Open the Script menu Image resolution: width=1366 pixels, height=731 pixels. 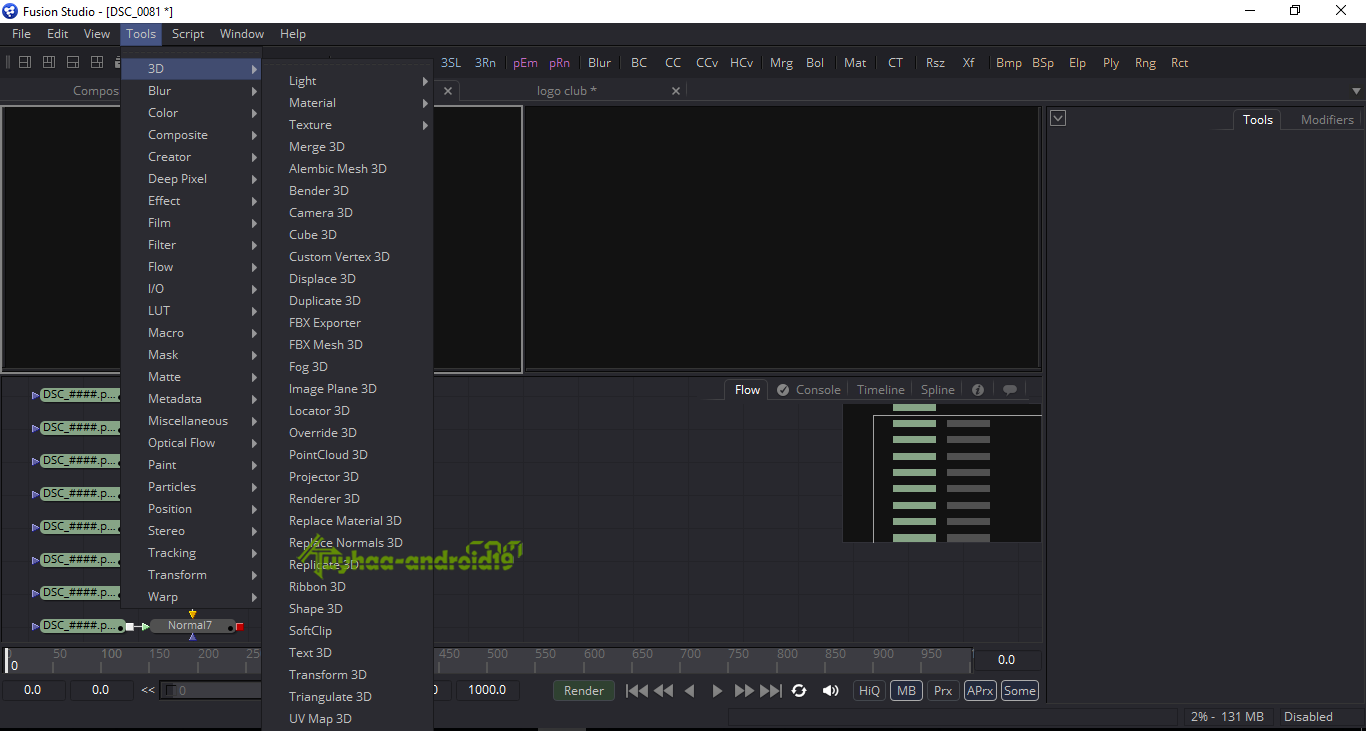coord(188,34)
